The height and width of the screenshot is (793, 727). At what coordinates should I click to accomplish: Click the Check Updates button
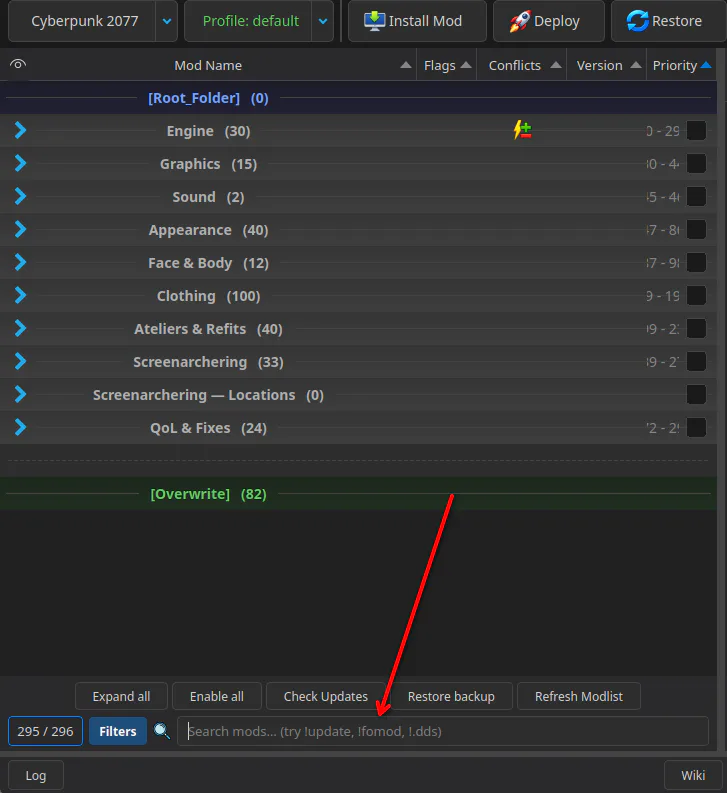(326, 696)
